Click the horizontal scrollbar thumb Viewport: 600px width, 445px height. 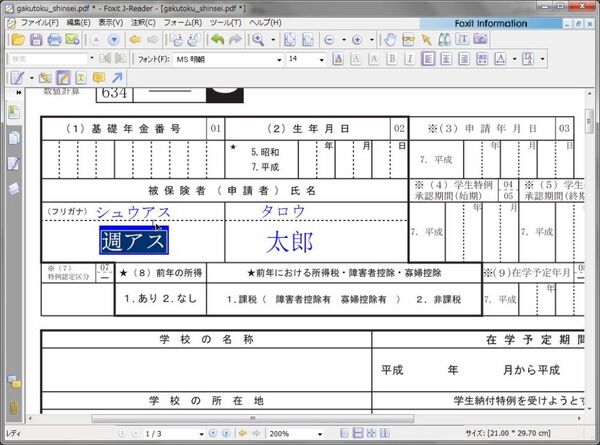click(x=253, y=419)
